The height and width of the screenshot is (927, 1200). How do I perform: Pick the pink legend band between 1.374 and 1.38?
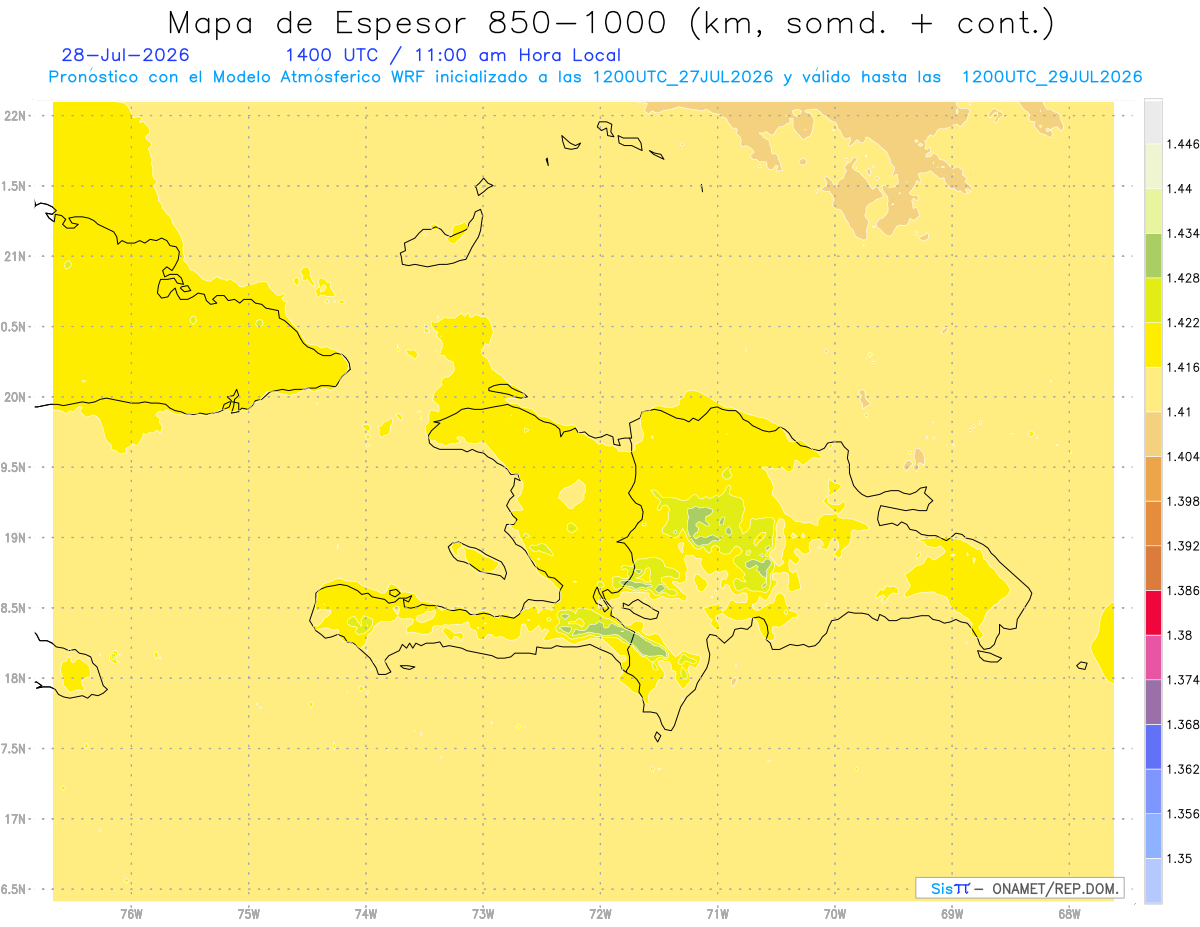point(1153,657)
